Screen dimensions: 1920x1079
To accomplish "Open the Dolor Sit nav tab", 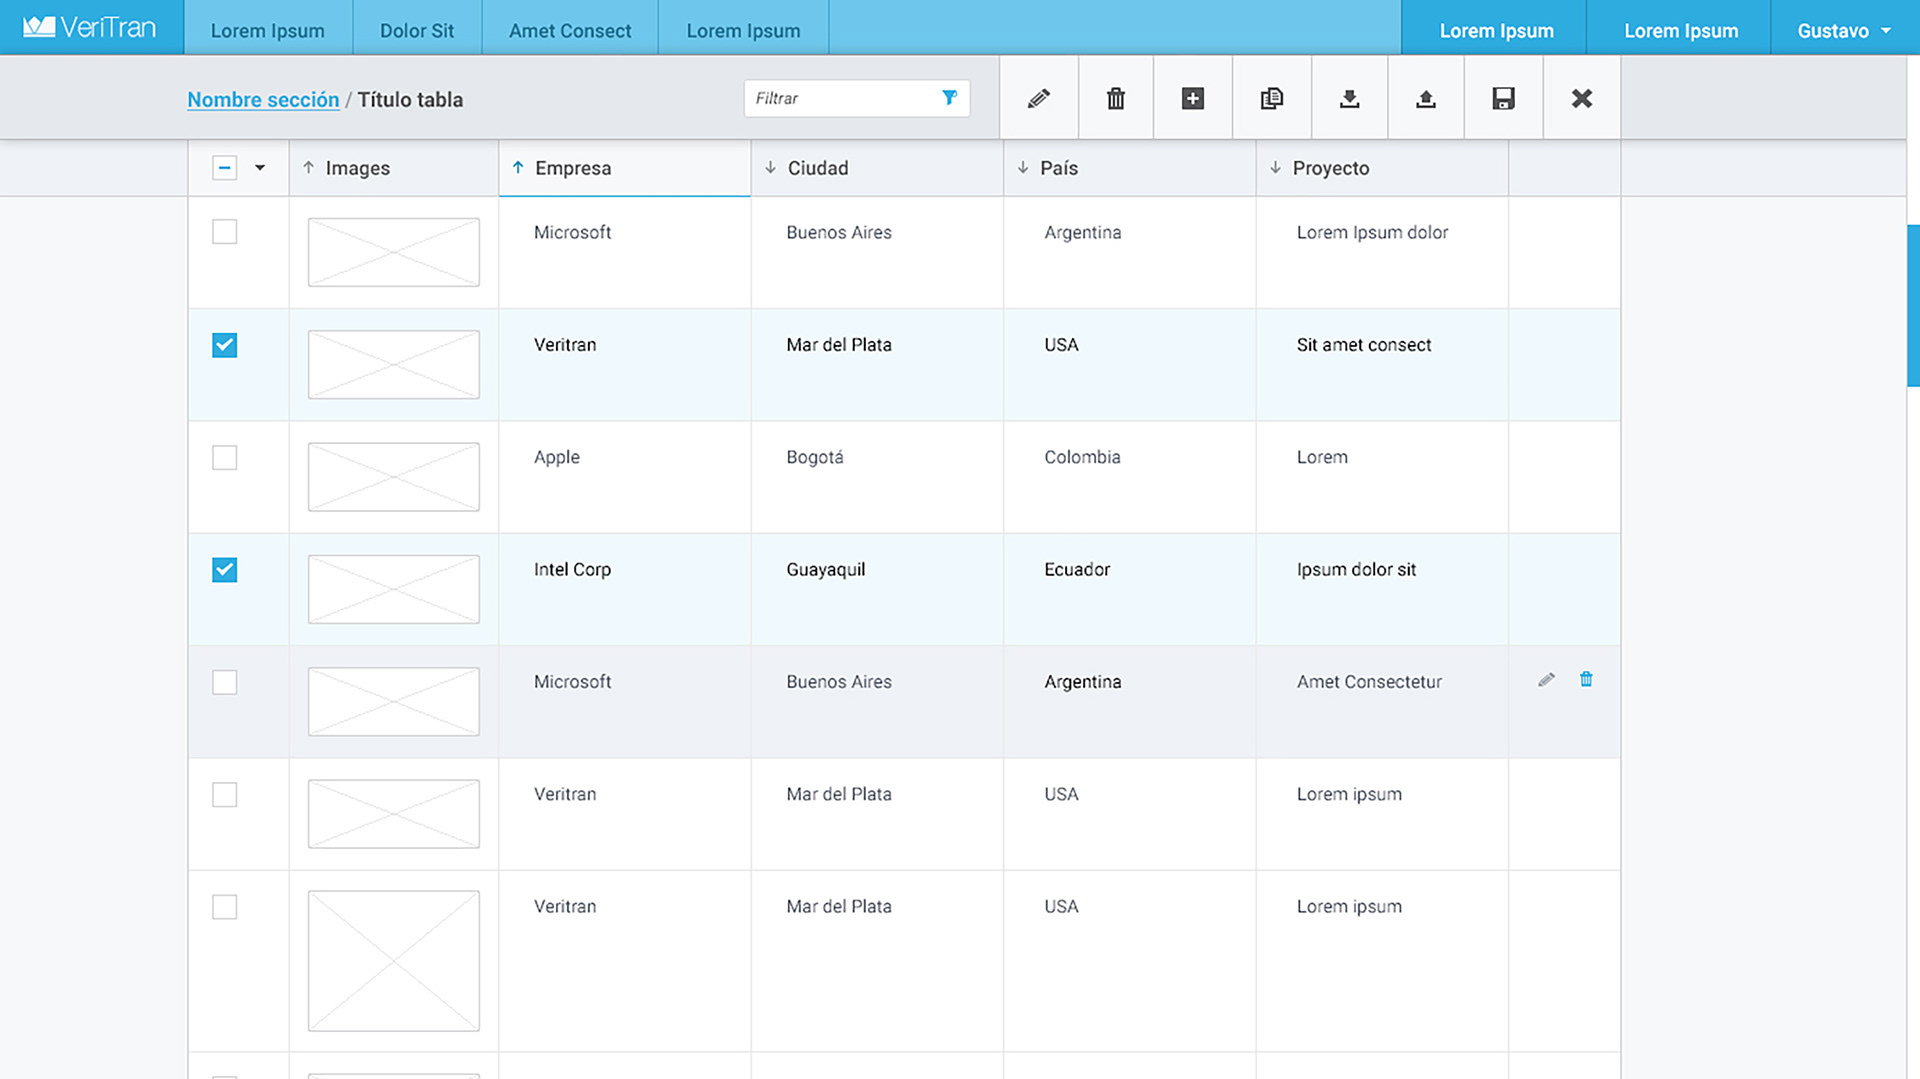I will tap(417, 30).
